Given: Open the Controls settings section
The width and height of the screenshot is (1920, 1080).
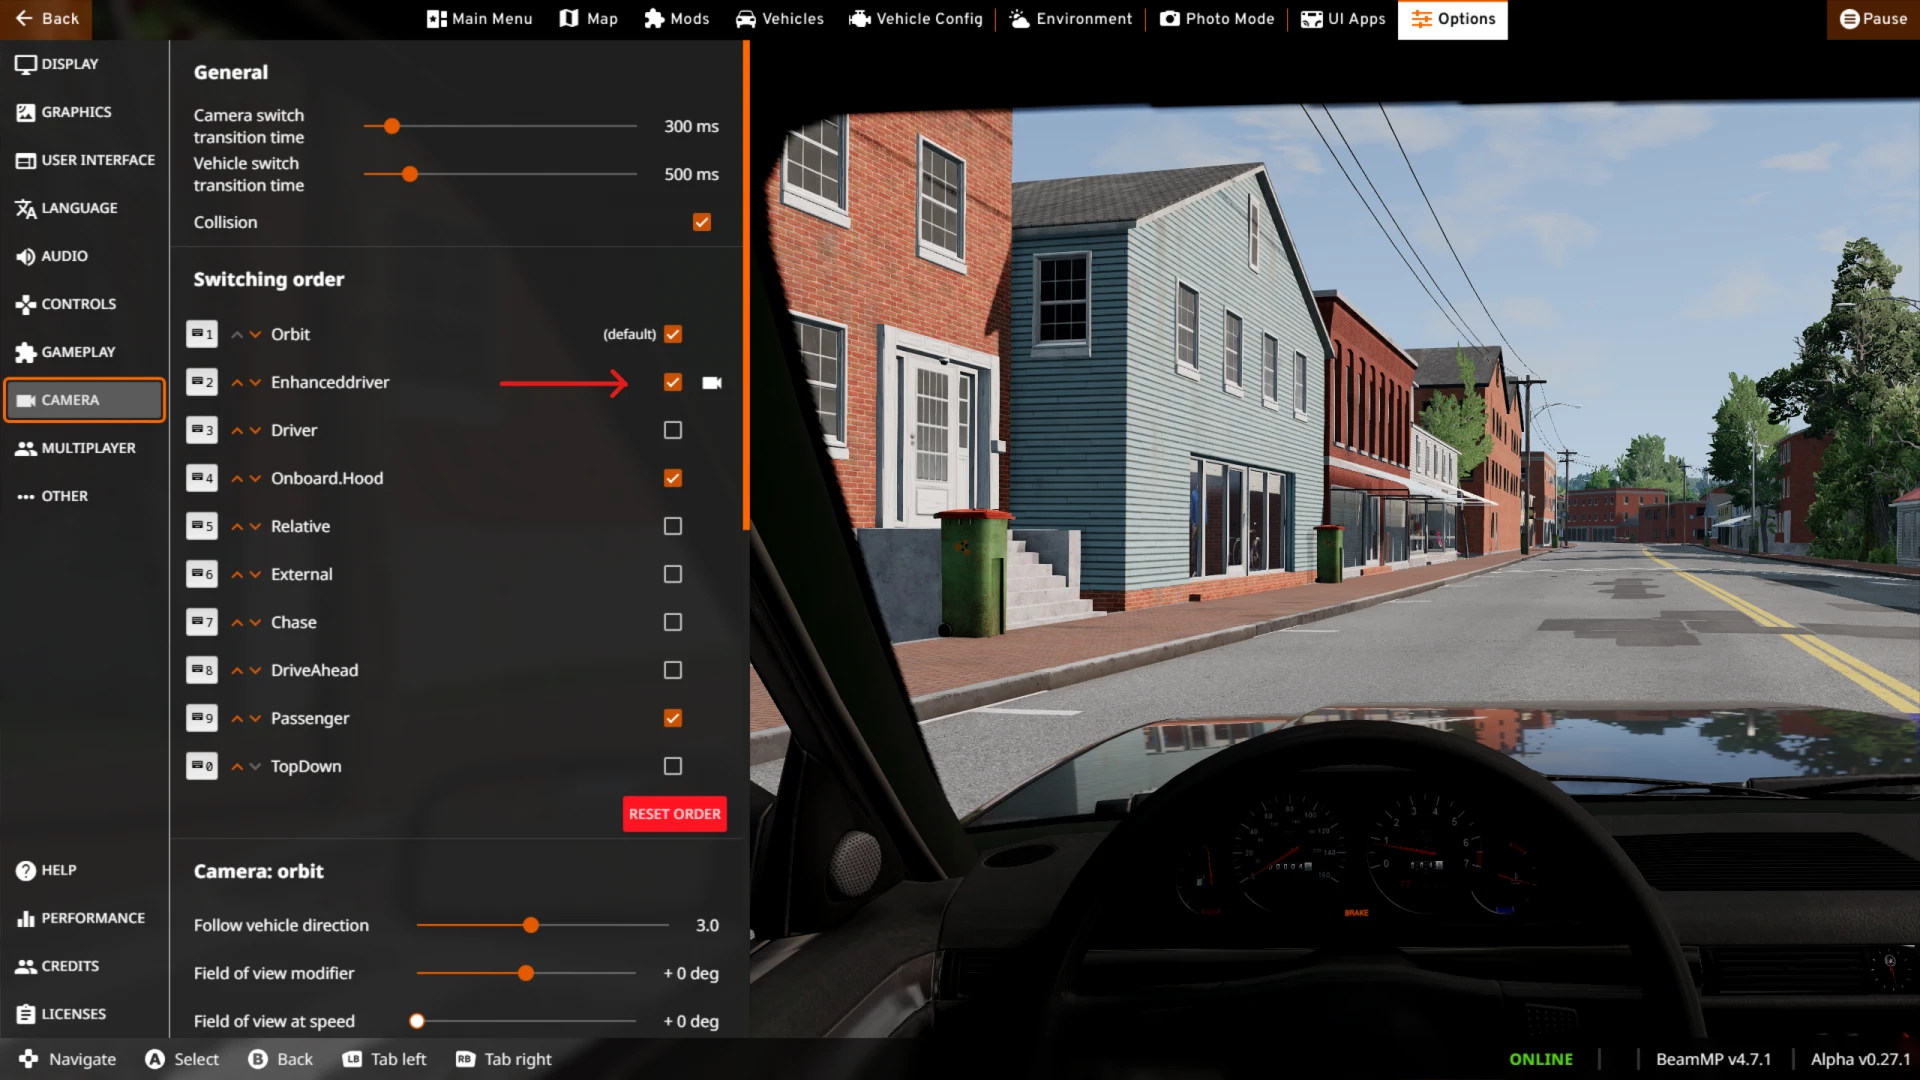Looking at the screenshot, I should click(x=77, y=303).
